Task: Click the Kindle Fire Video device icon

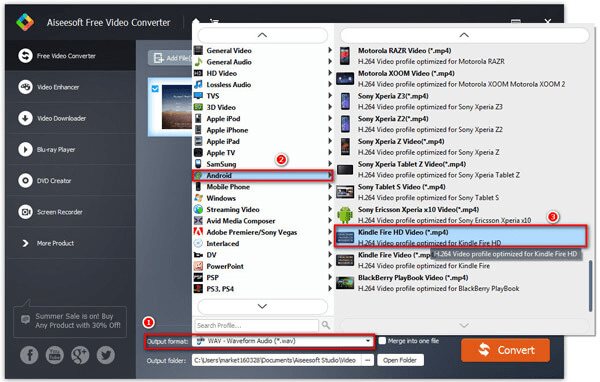Action: (345, 260)
